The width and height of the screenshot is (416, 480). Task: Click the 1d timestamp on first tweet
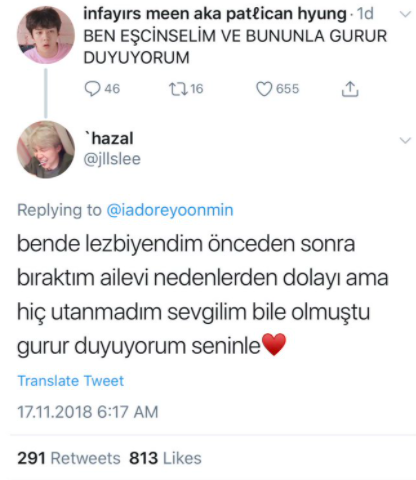(365, 14)
